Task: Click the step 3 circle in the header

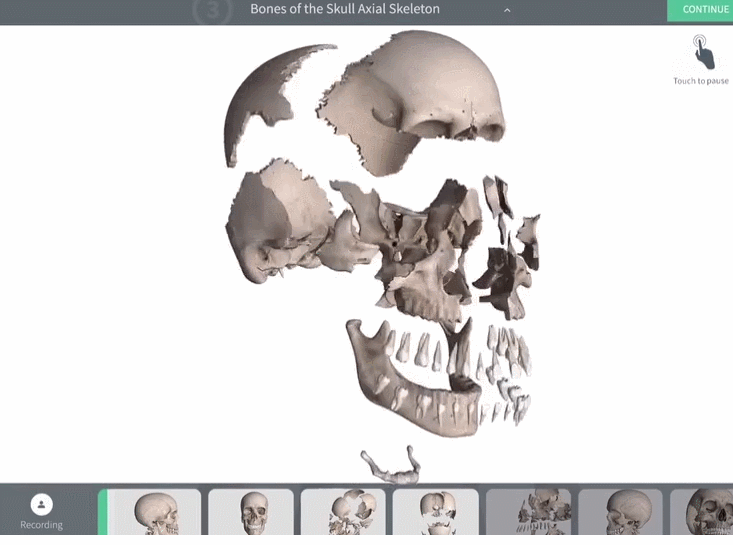Action: point(213,10)
